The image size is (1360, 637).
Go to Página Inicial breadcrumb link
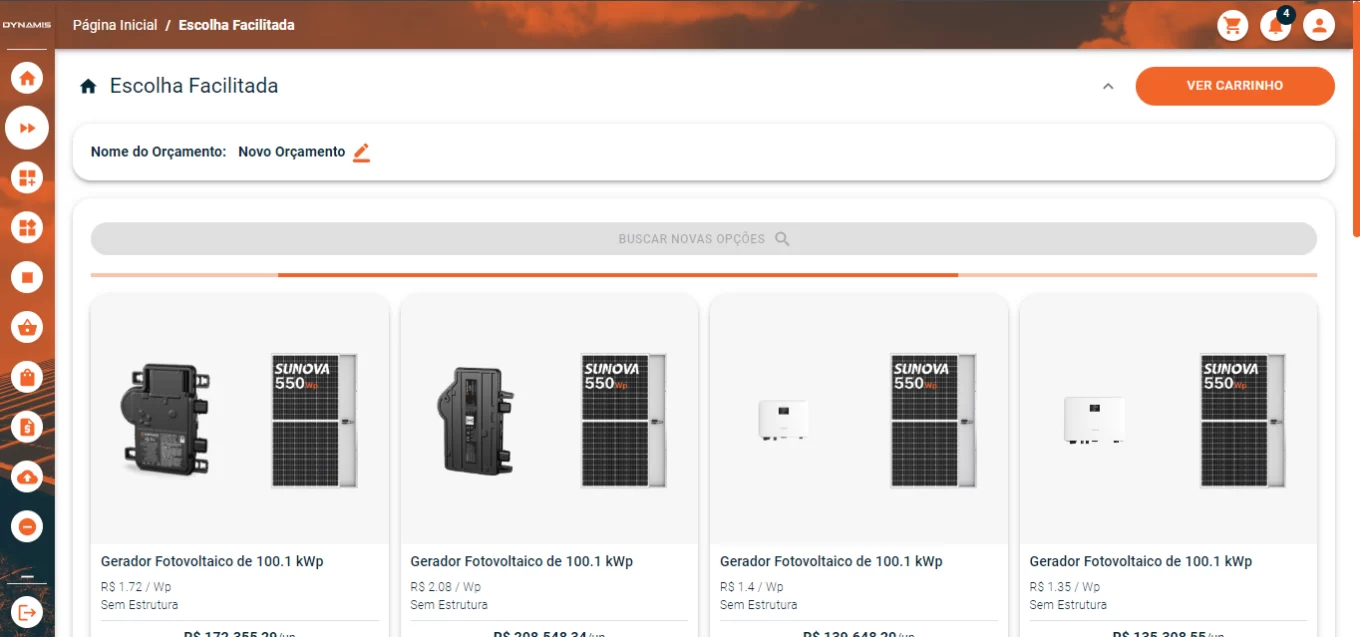coord(115,25)
